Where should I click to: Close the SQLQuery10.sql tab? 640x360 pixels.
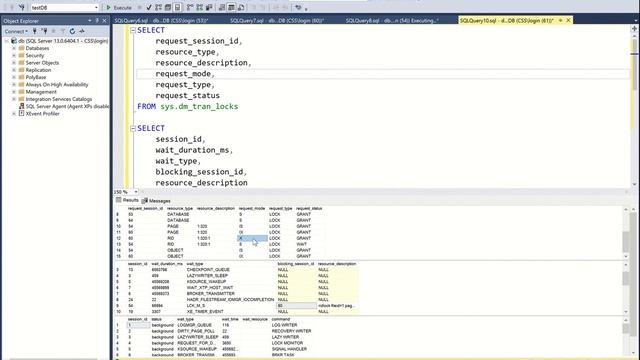tap(568, 20)
